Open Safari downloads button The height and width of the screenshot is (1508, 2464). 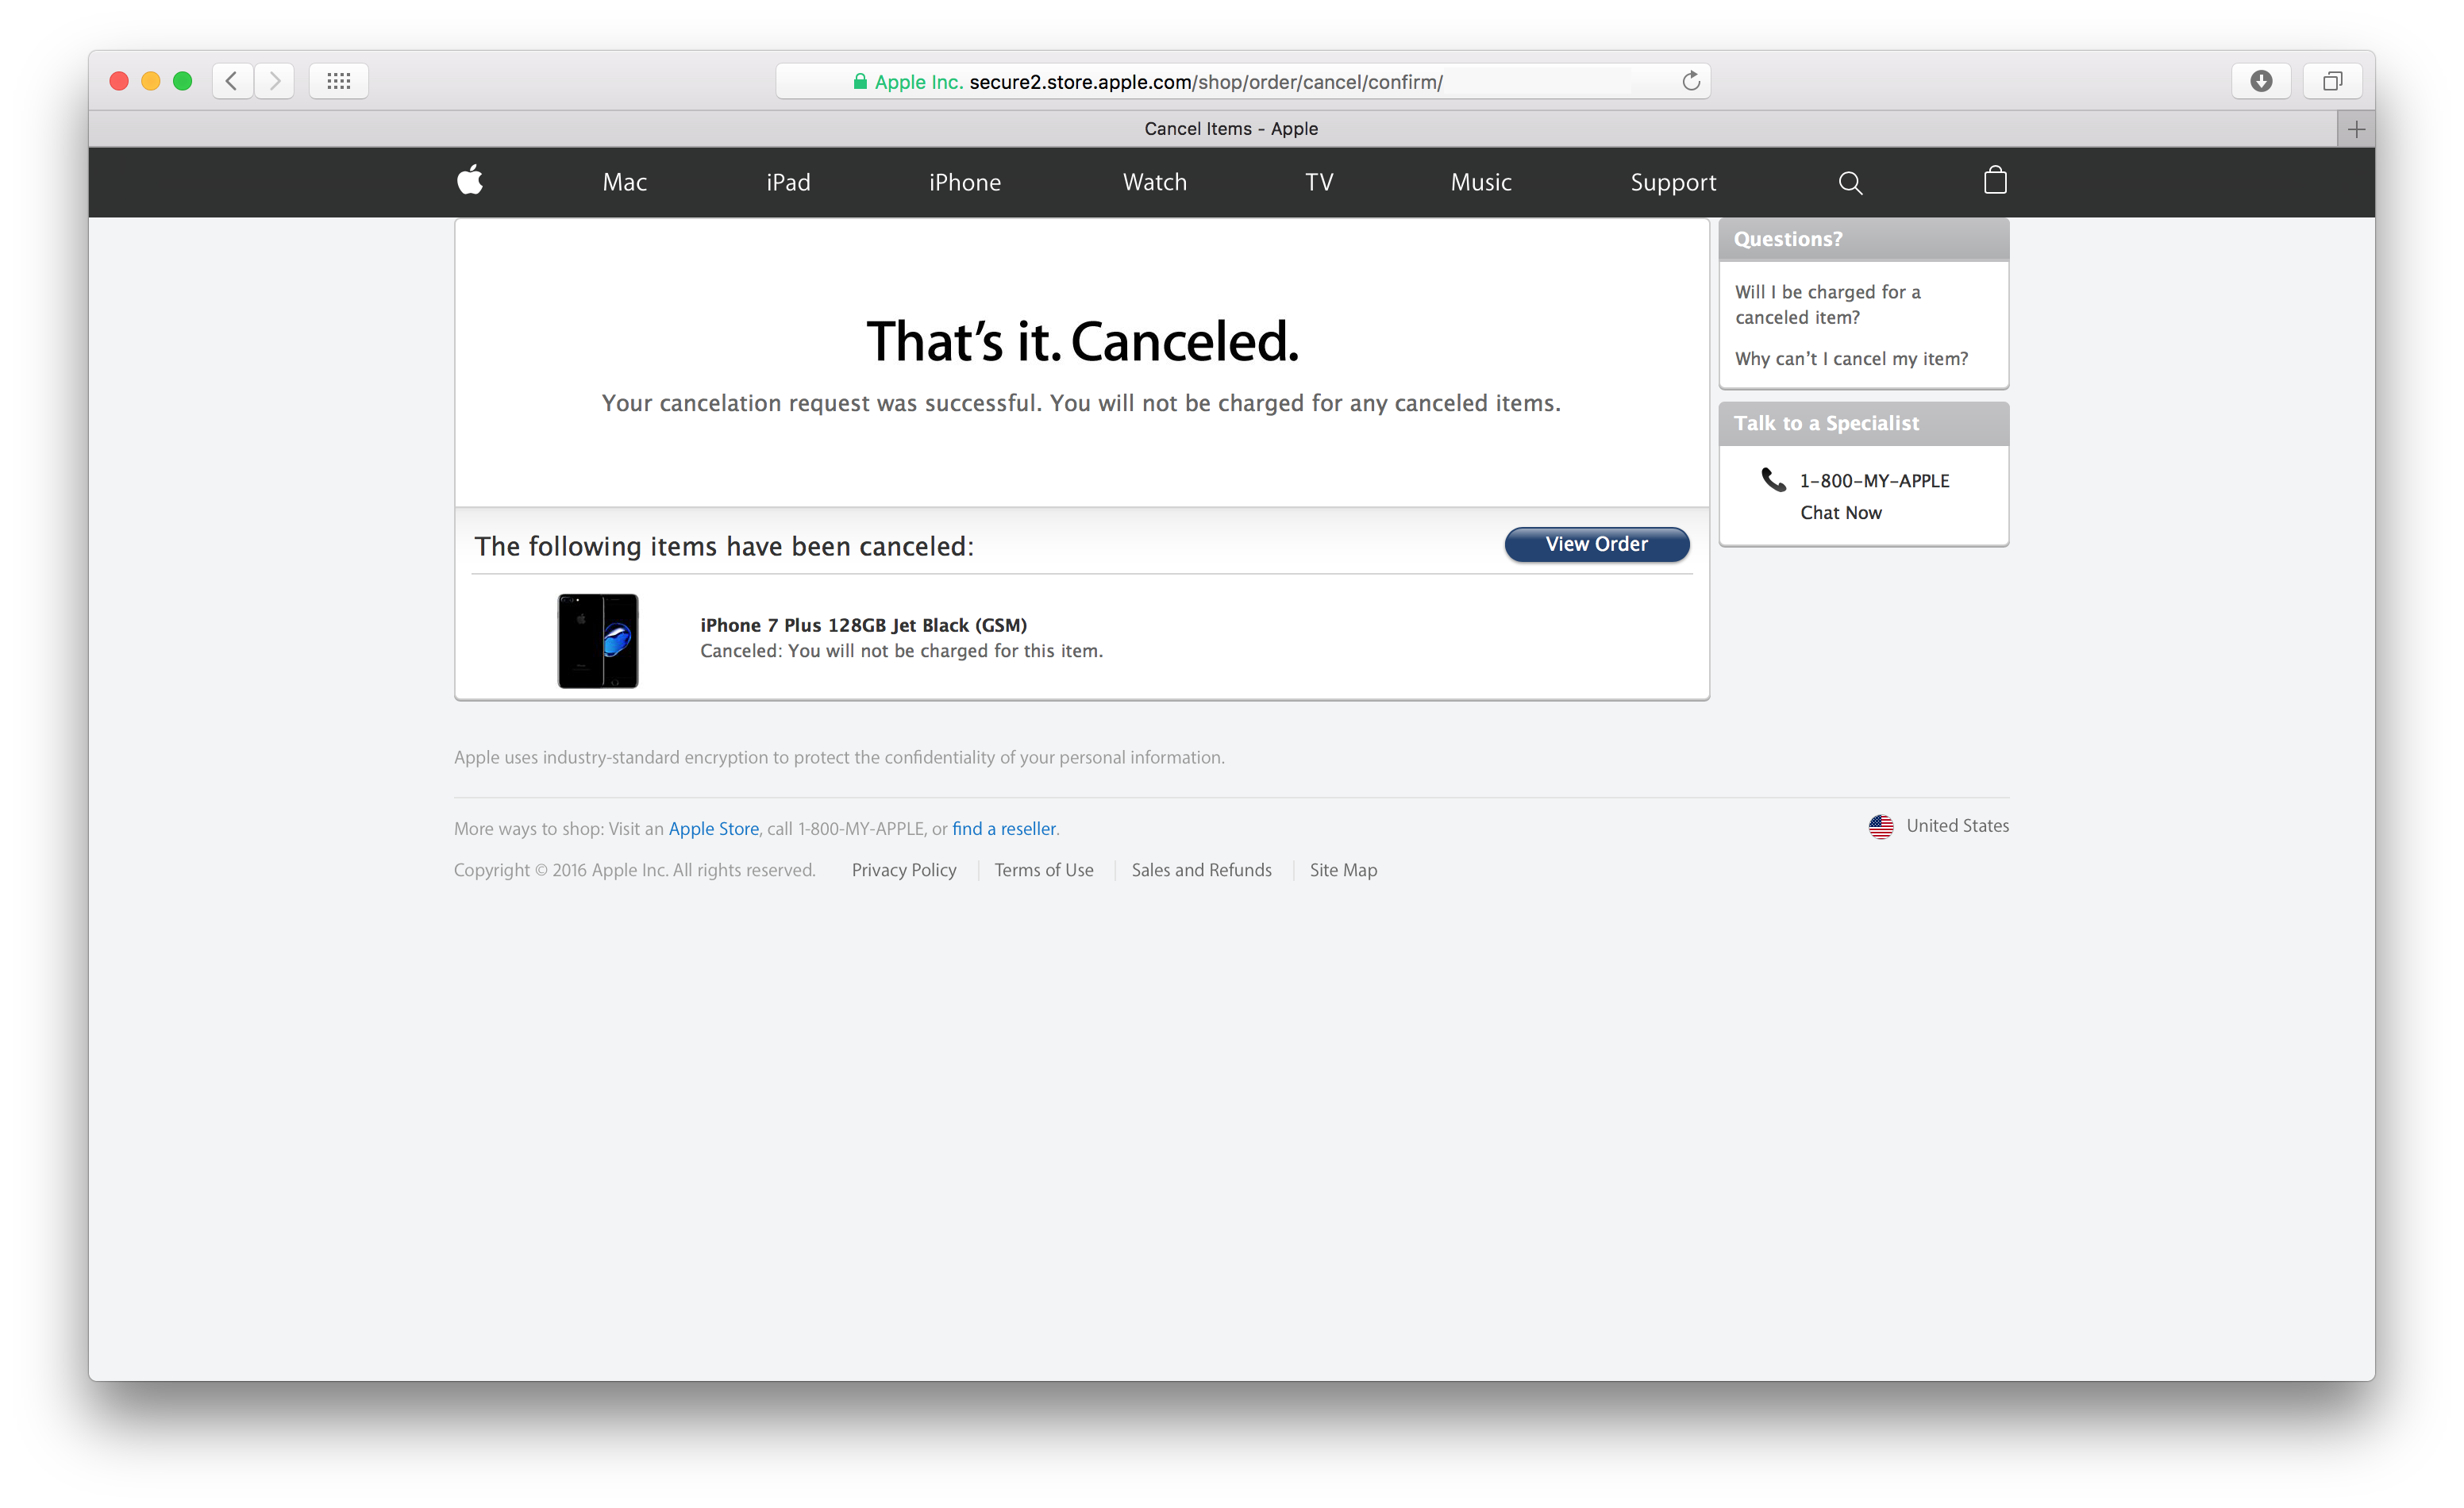pos(2261,81)
